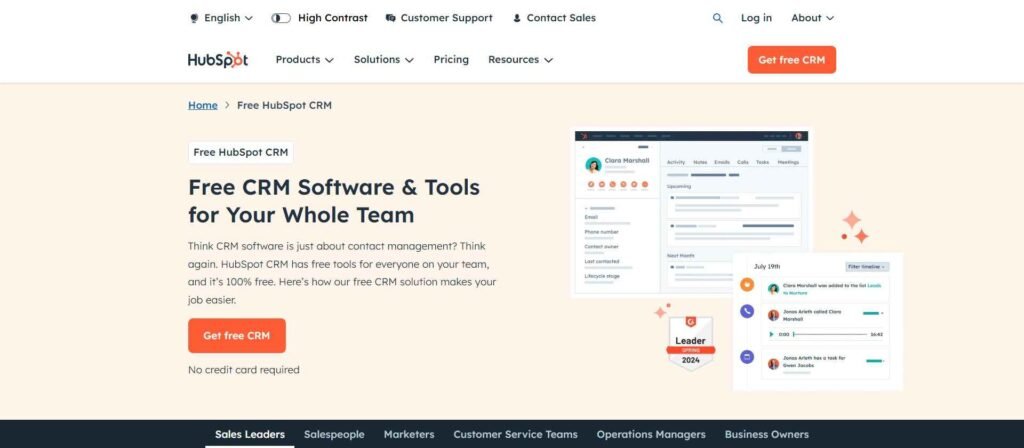
Task: Select the Operations Managers tab
Action: pyautogui.click(x=651, y=434)
